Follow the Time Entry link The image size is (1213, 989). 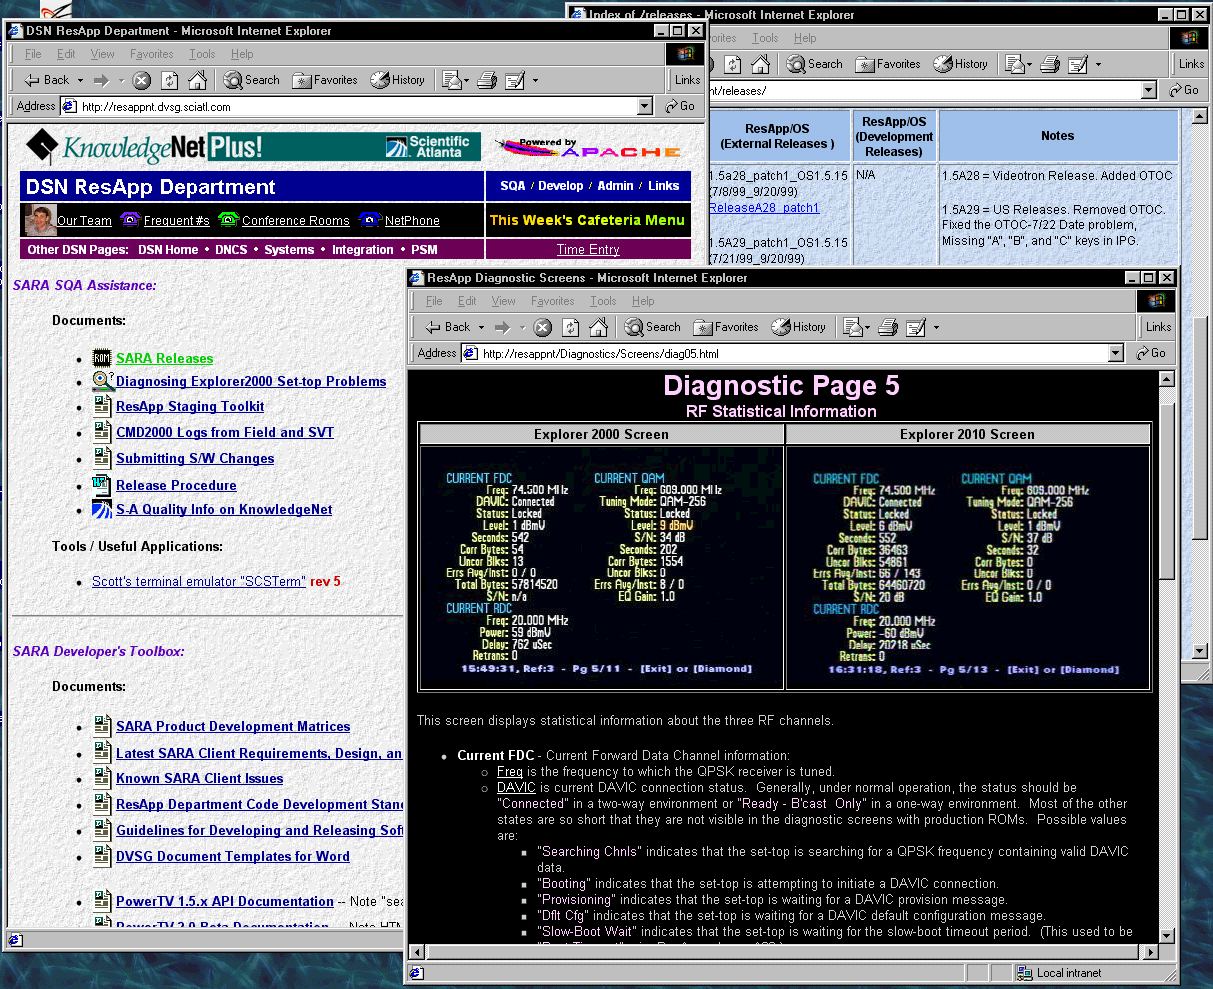point(588,249)
